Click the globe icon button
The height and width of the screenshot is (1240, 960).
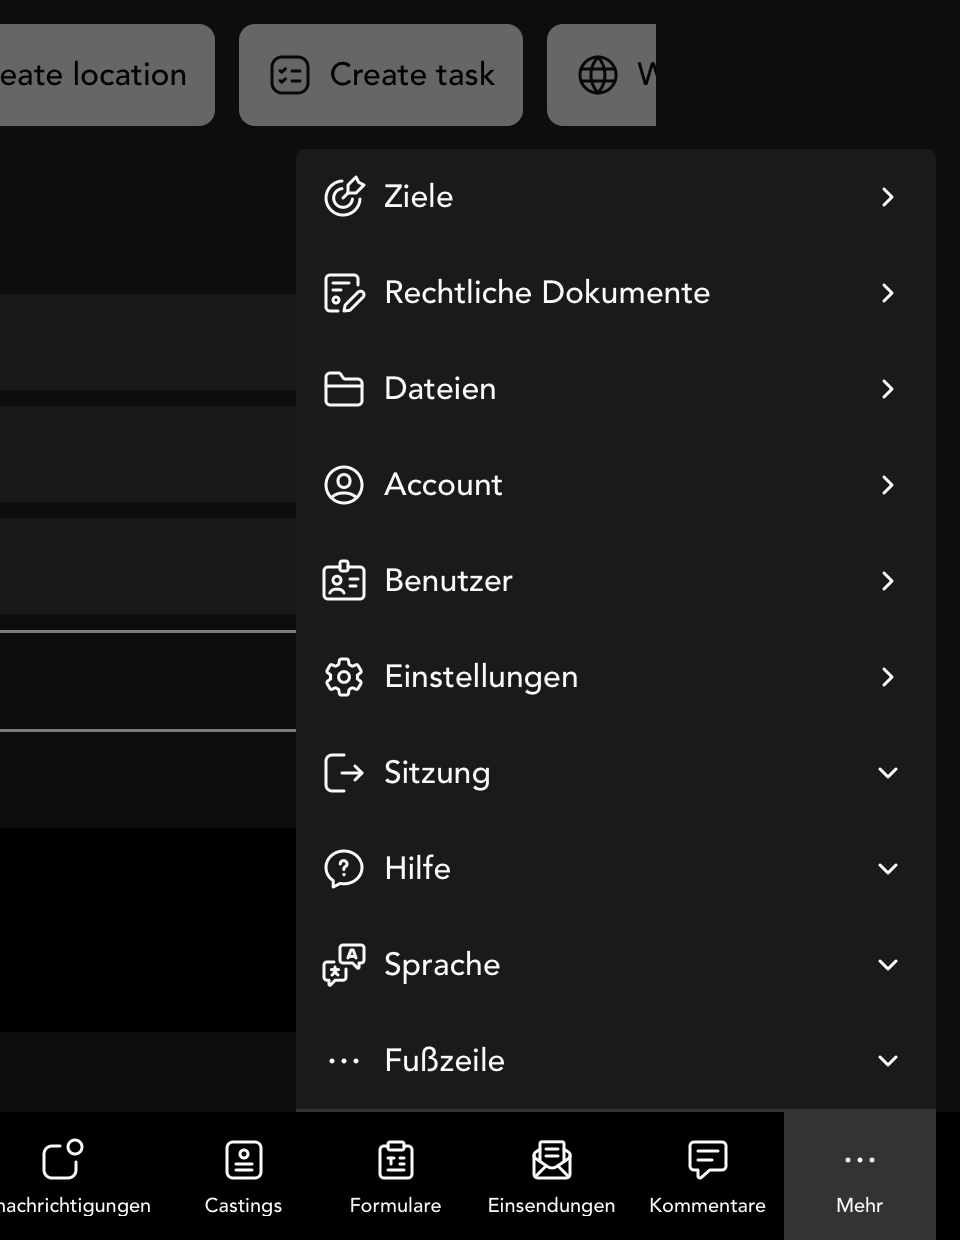[598, 75]
